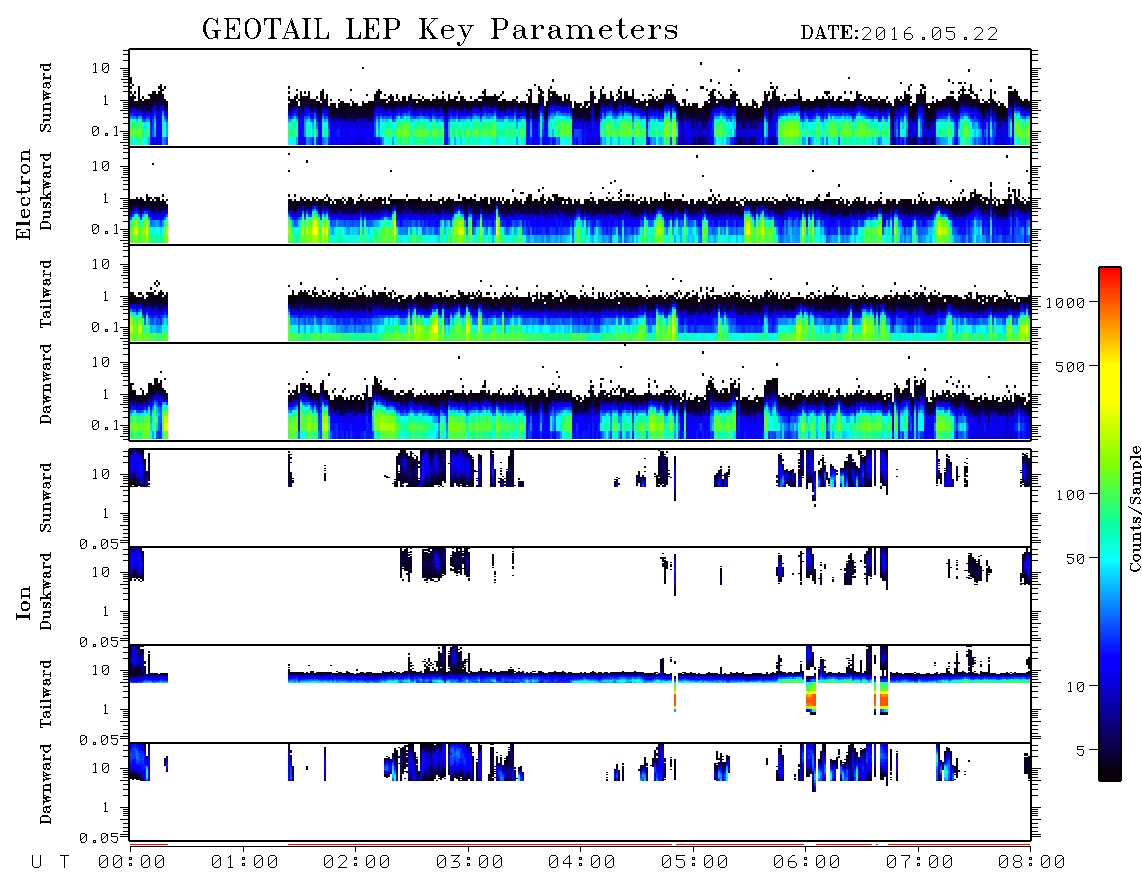The width and height of the screenshot is (1142, 880).
Task: Click the vertical Ion group label
Action: [x=24, y=602]
